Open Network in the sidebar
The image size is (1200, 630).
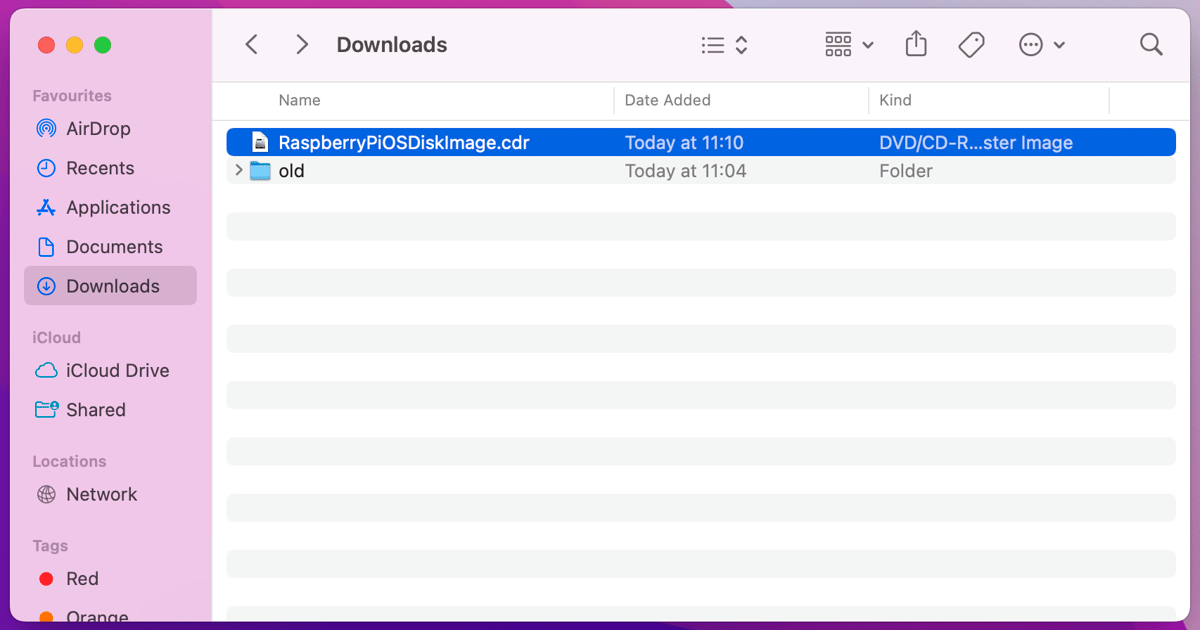(x=110, y=494)
